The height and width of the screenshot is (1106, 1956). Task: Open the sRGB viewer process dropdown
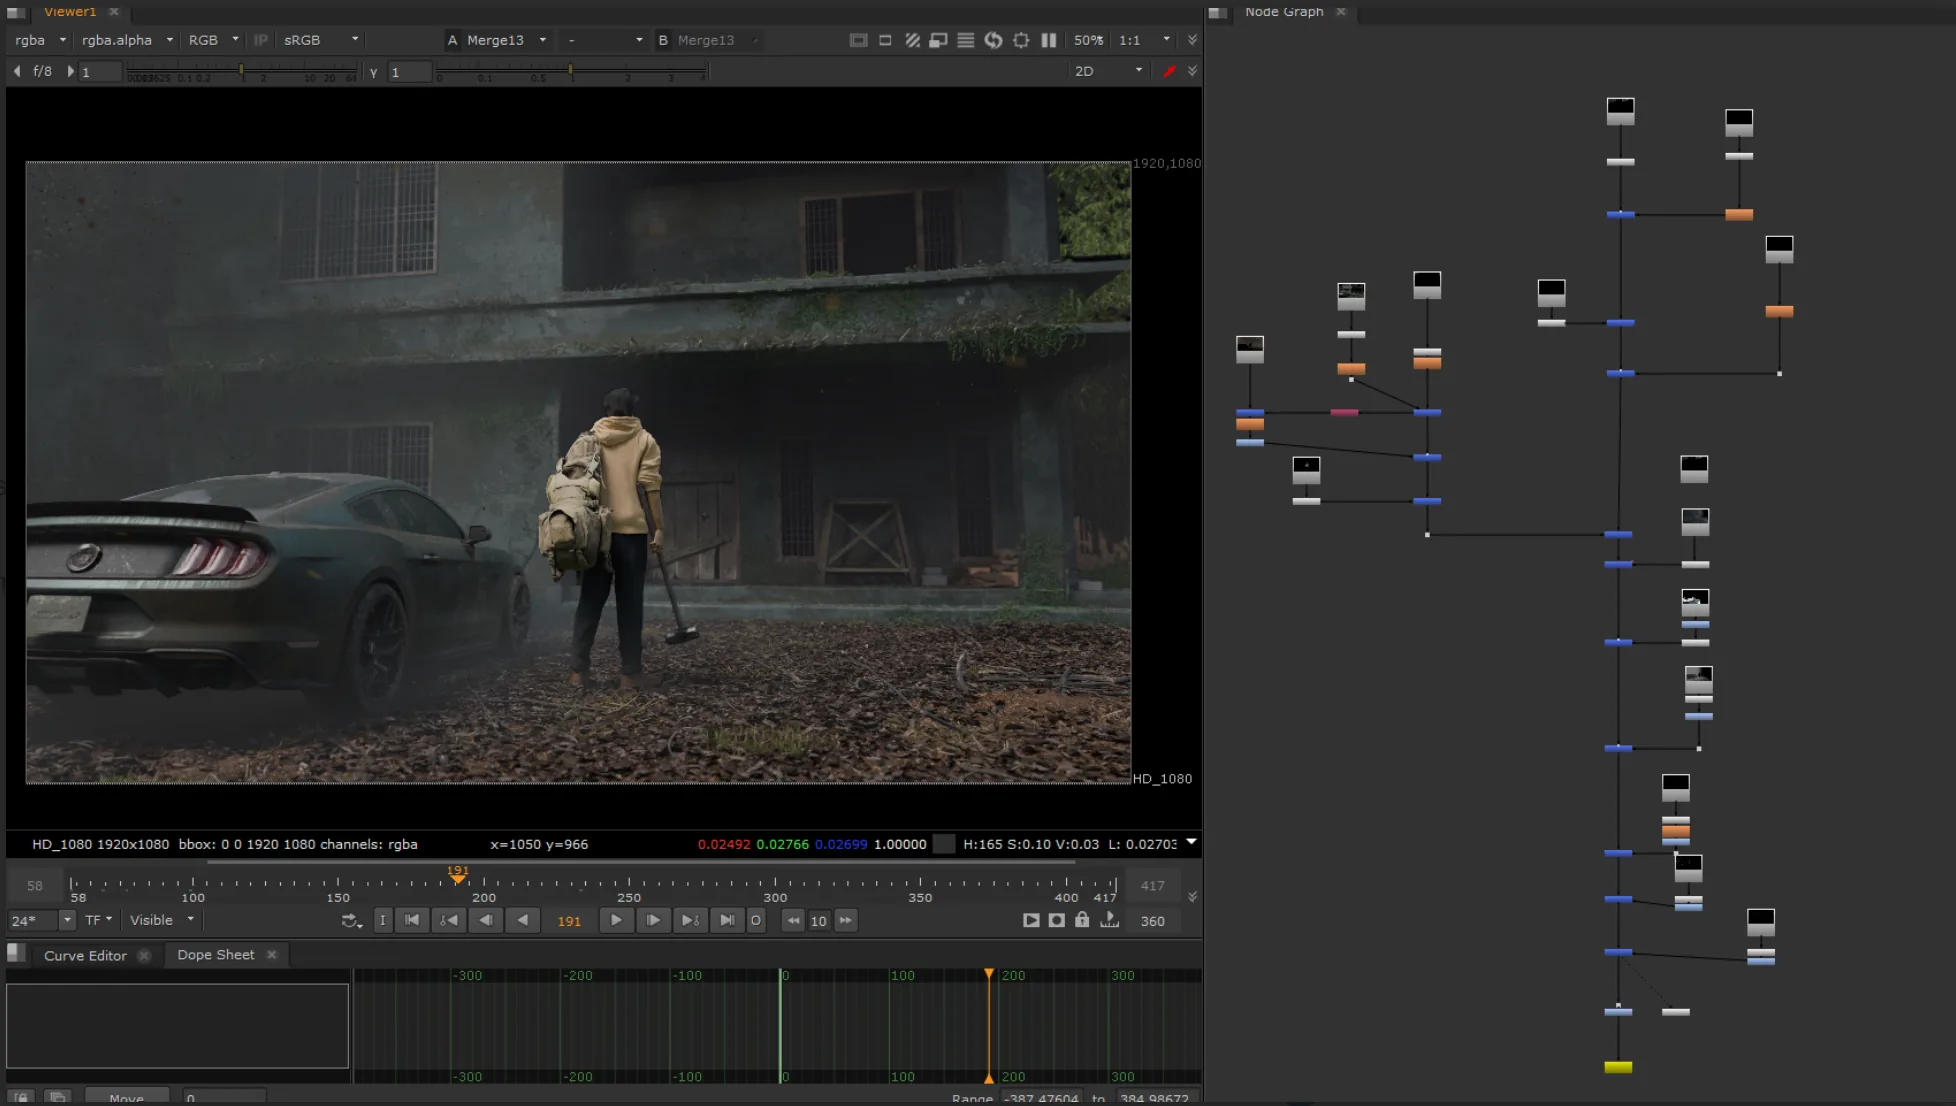(321, 40)
